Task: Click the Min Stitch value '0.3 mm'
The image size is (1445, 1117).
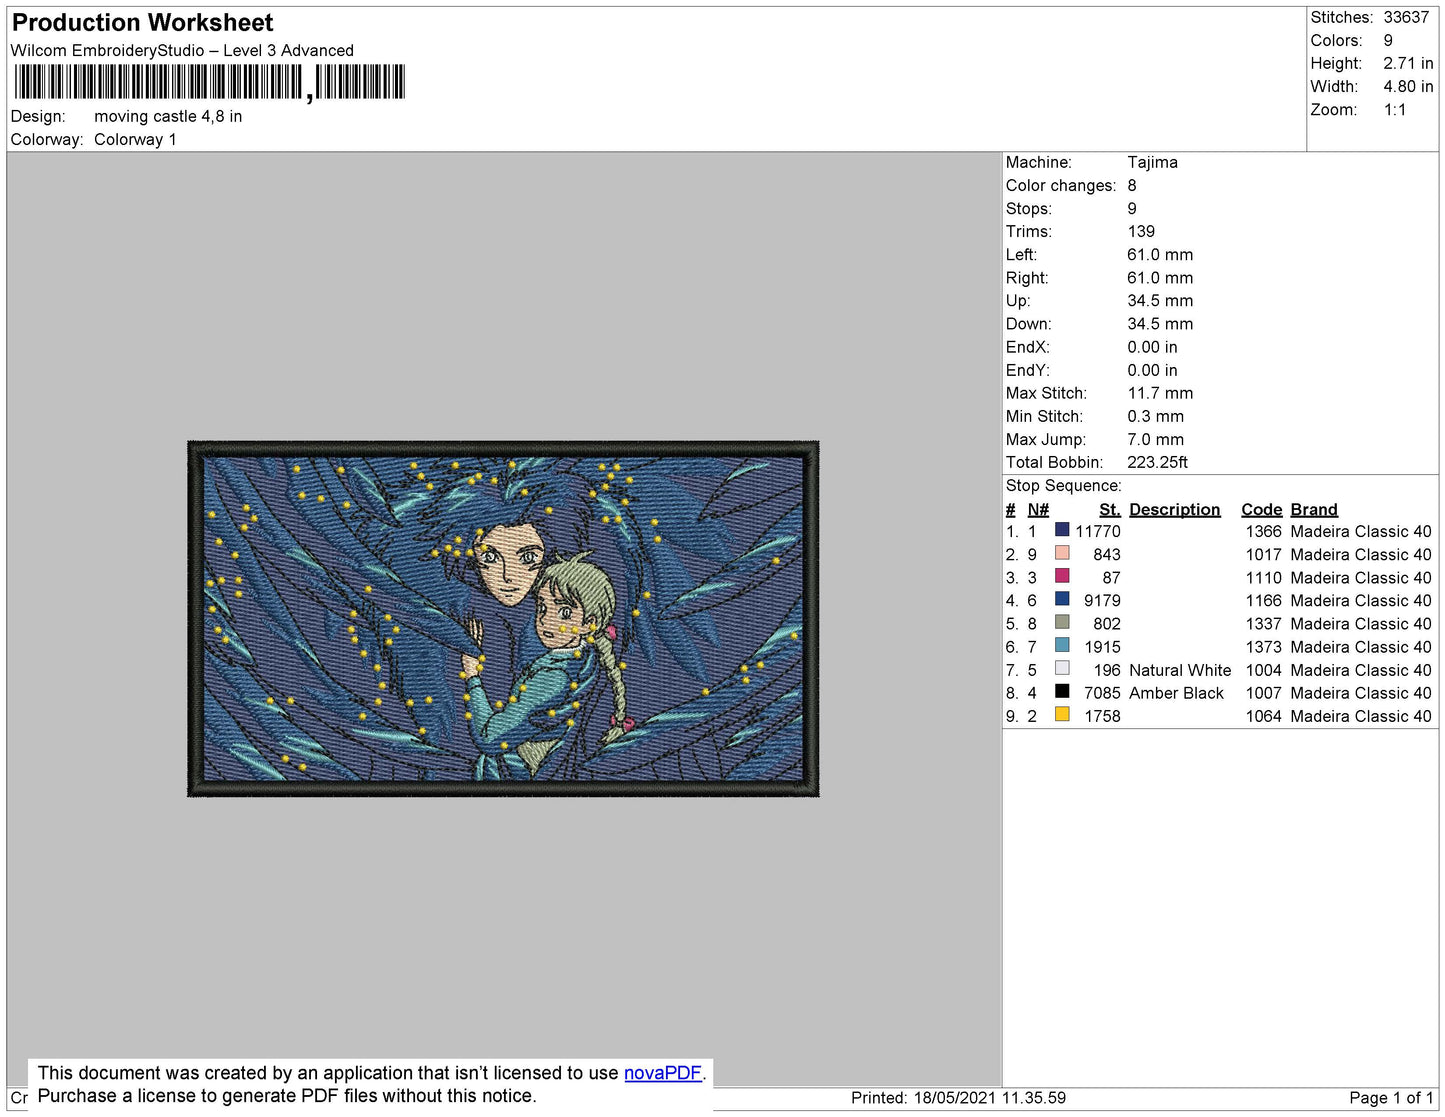Action: pyautogui.click(x=1155, y=416)
